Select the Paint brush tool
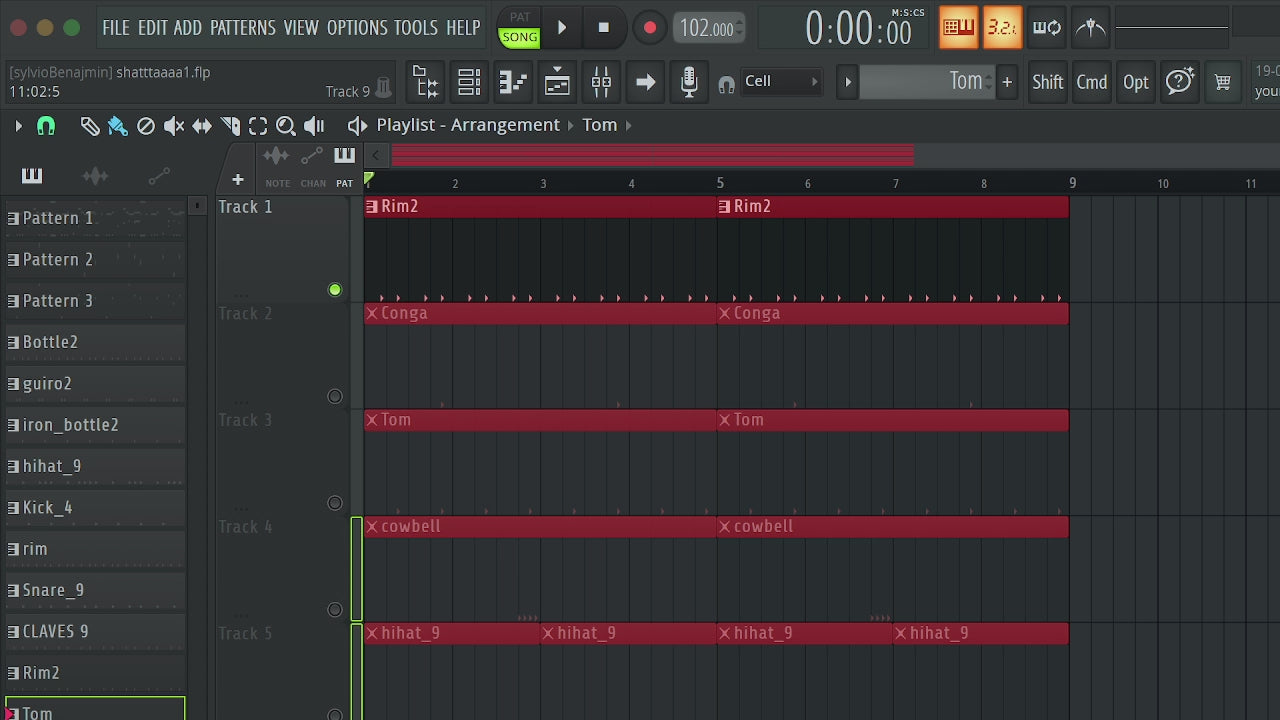Image resolution: width=1280 pixels, height=720 pixels. pos(117,125)
